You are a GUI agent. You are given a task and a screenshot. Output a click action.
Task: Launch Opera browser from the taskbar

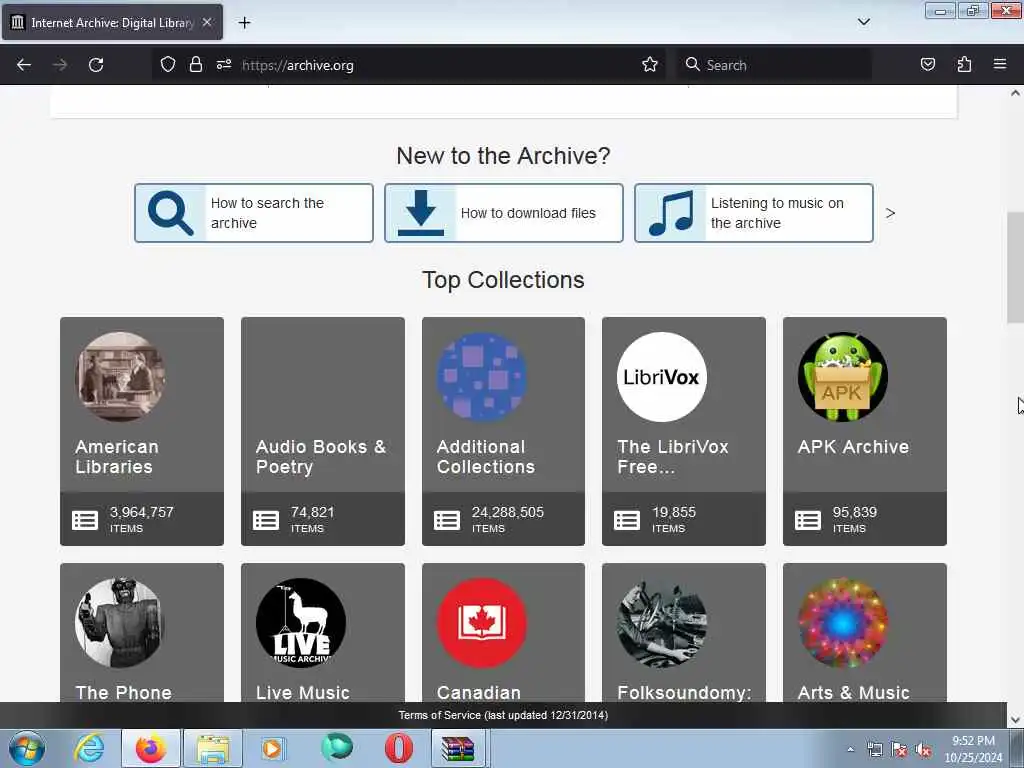(398, 748)
